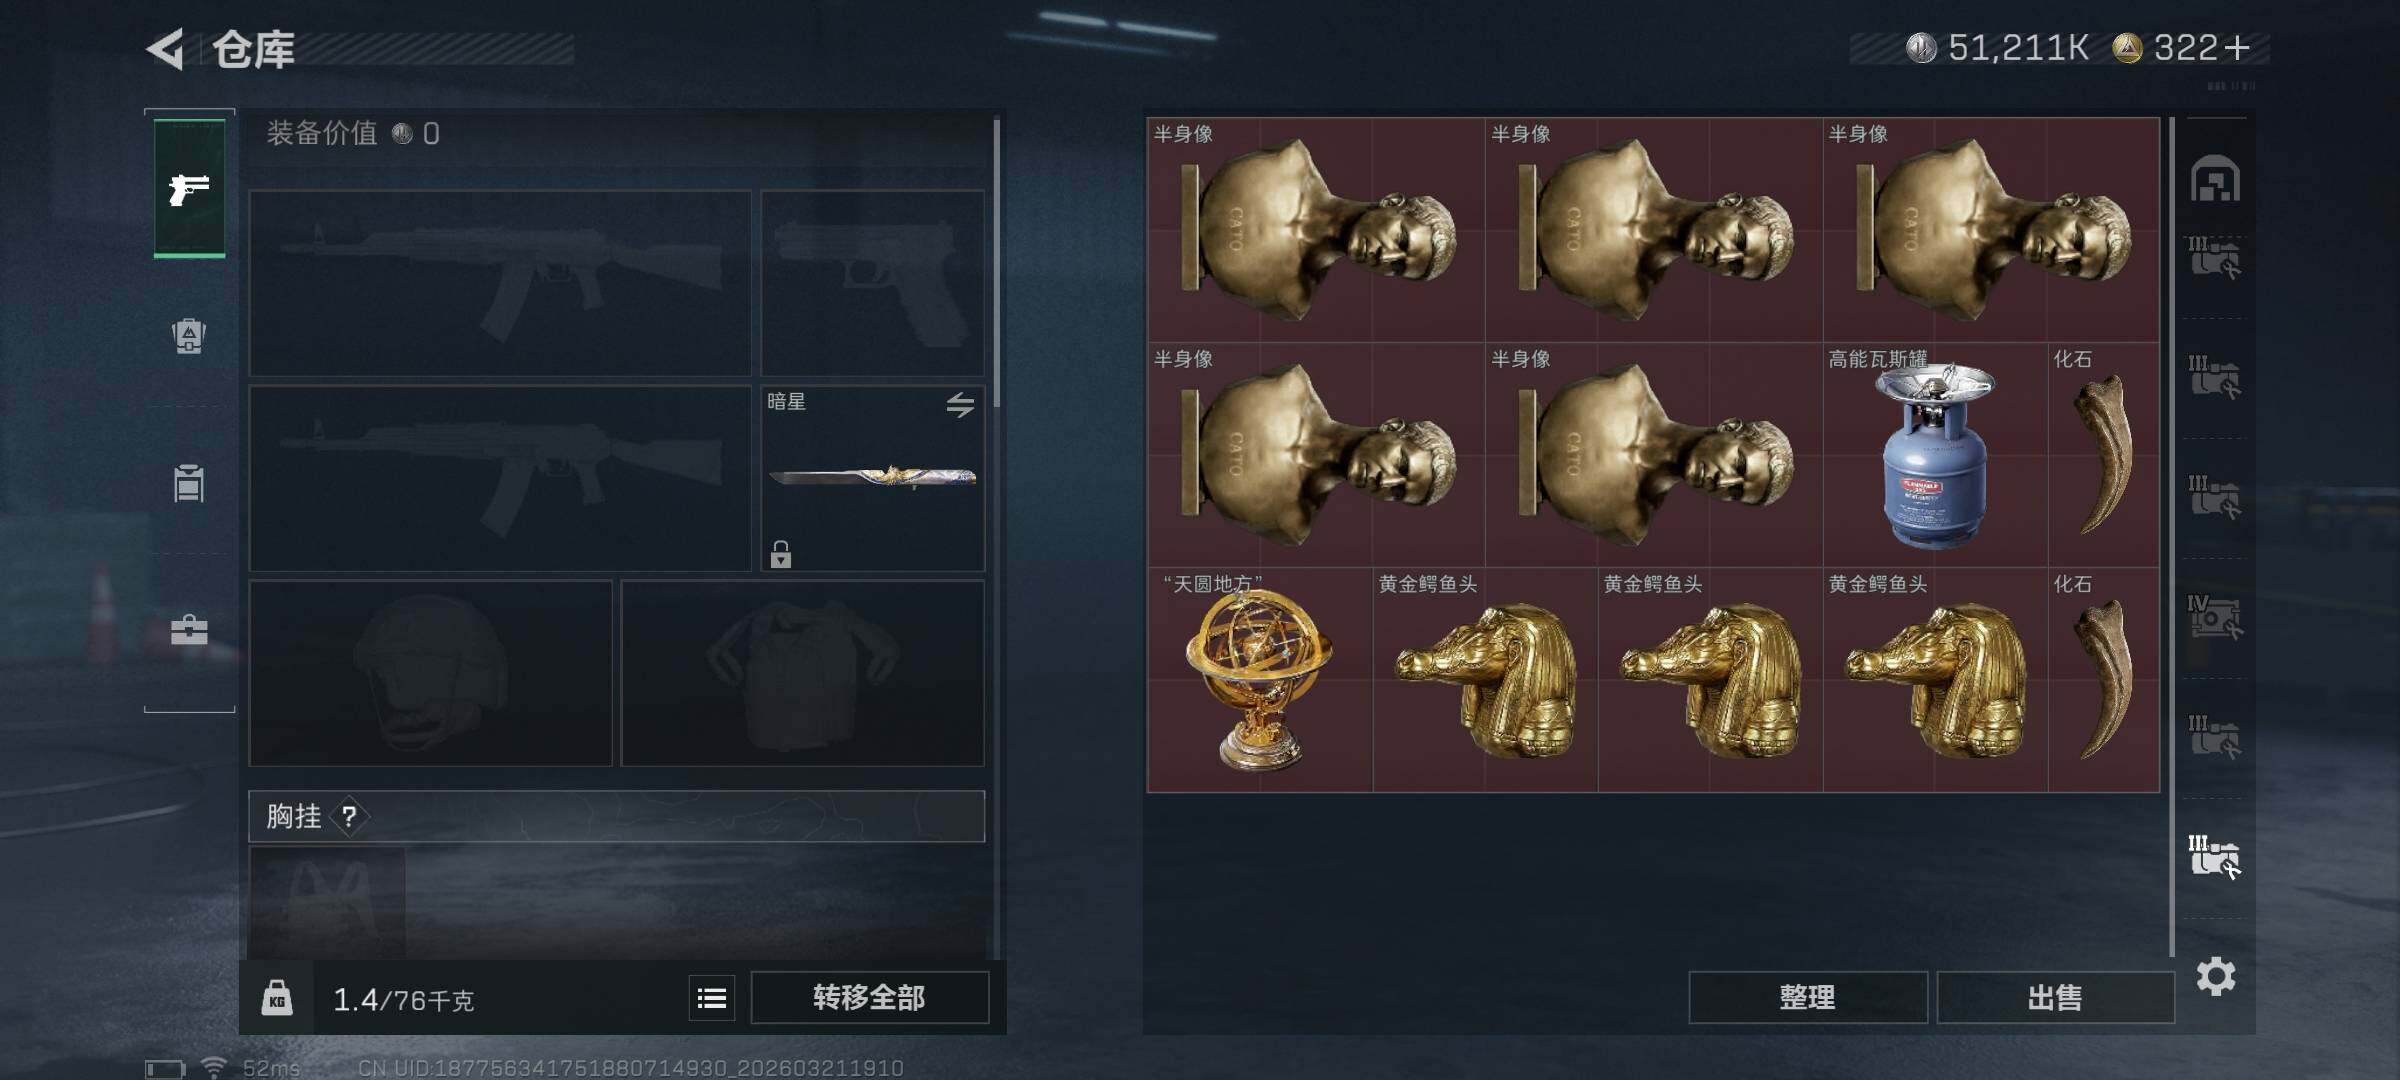Click the 整理 sort button
The width and height of the screenshot is (2400, 1080).
tap(1808, 997)
